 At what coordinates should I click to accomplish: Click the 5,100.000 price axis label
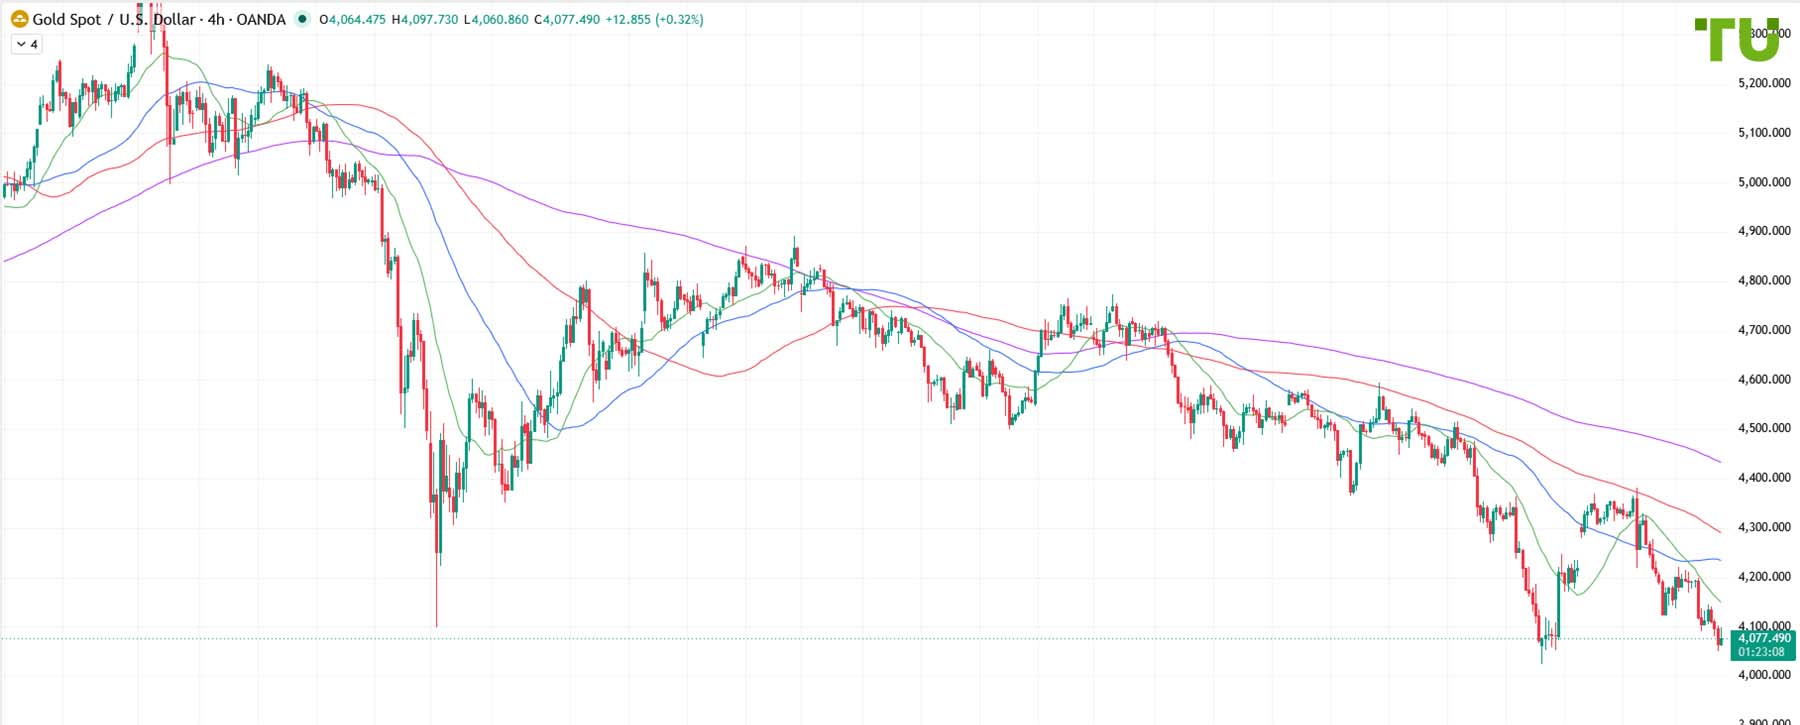(1764, 132)
